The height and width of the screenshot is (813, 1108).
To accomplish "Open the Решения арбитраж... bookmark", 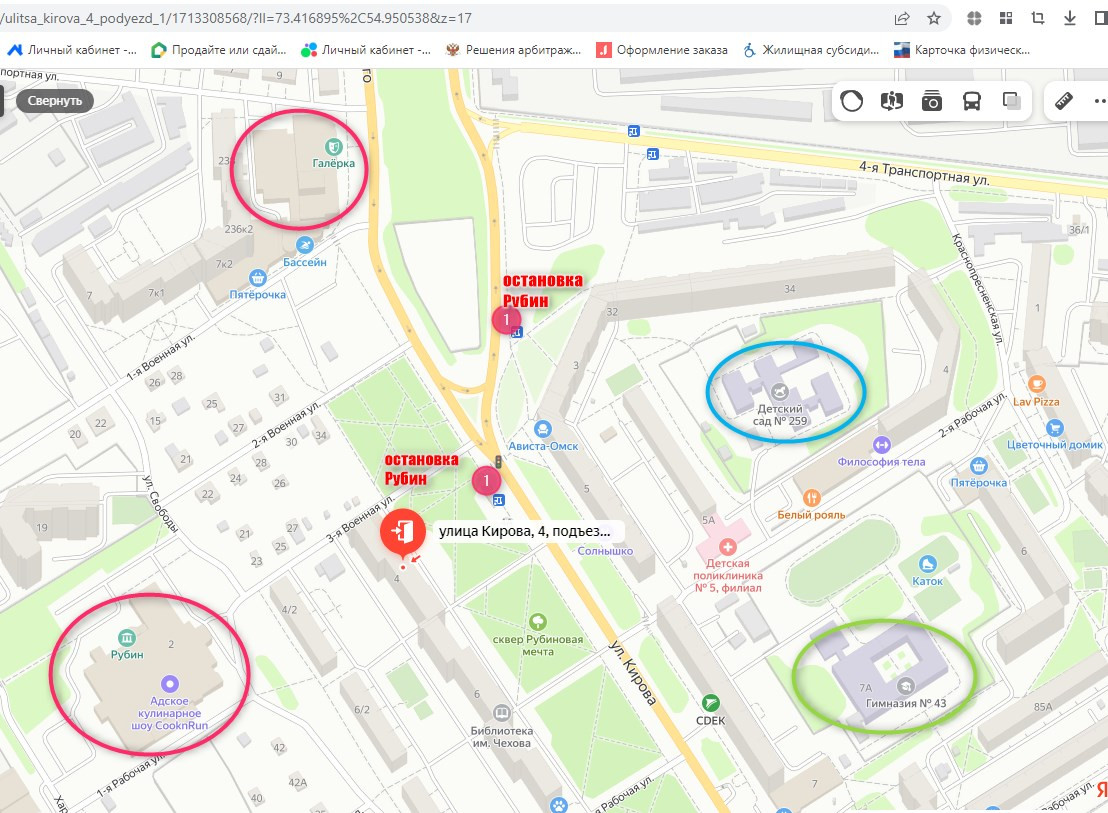I will 513,50.
